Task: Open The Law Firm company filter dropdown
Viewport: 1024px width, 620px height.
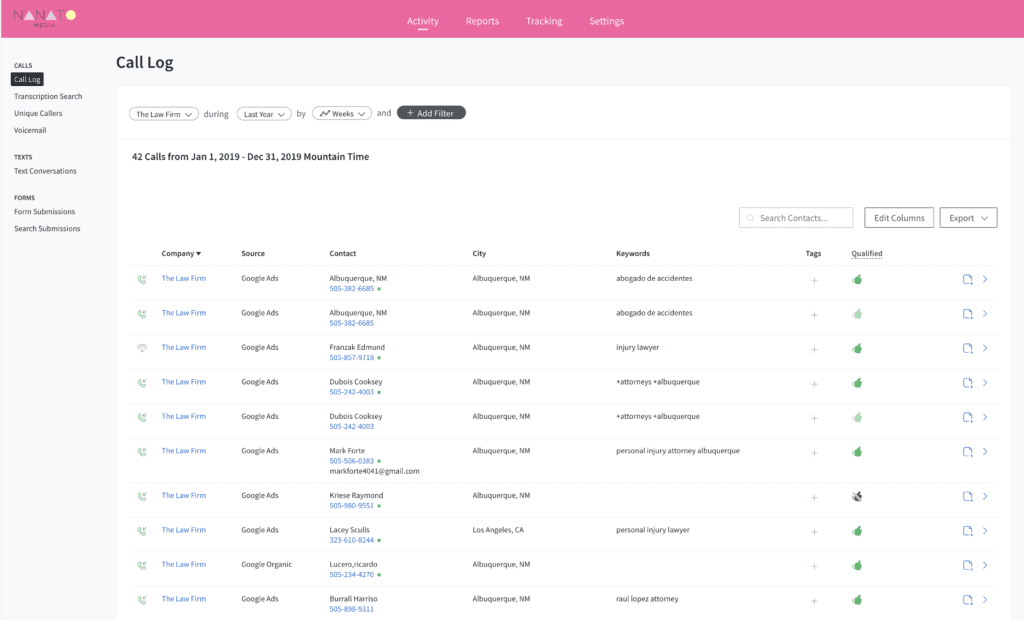Action: click(164, 114)
